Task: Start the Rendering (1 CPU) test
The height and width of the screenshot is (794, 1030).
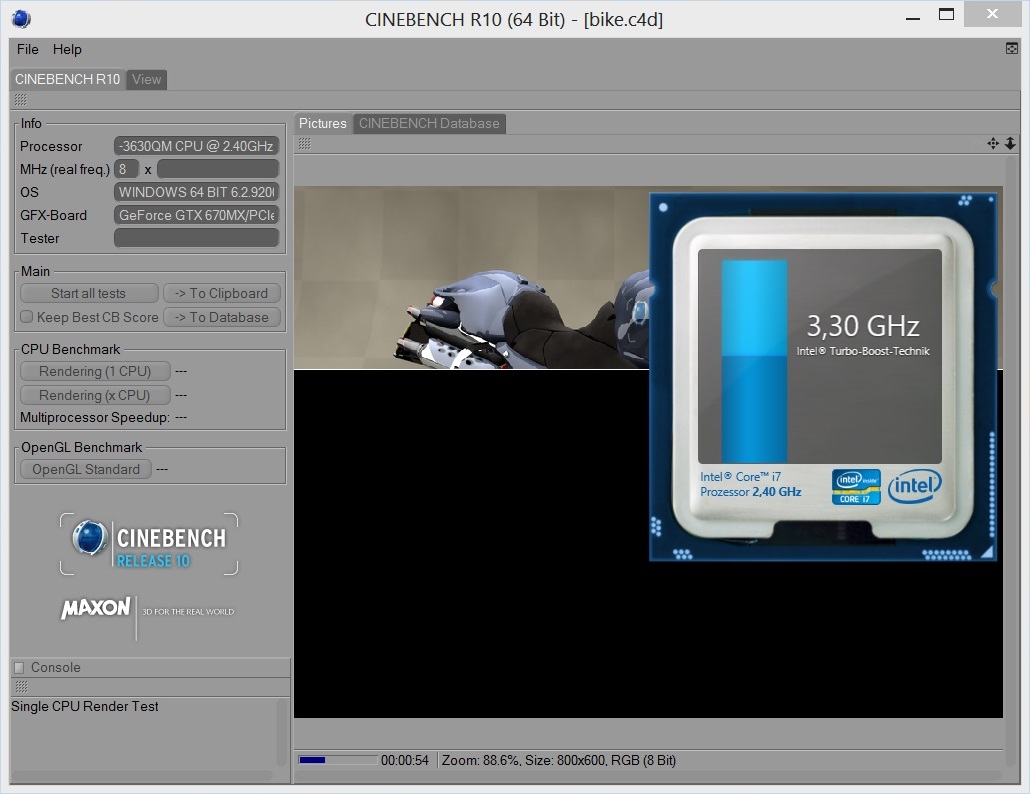Action: coord(95,371)
